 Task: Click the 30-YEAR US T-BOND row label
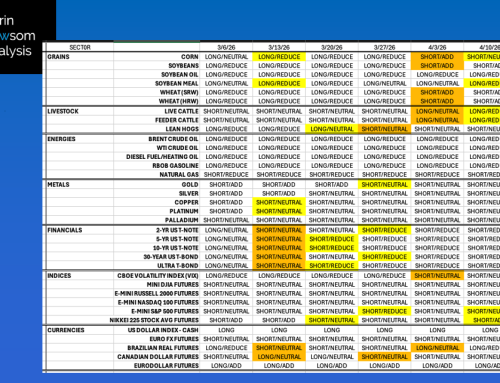click(x=171, y=257)
